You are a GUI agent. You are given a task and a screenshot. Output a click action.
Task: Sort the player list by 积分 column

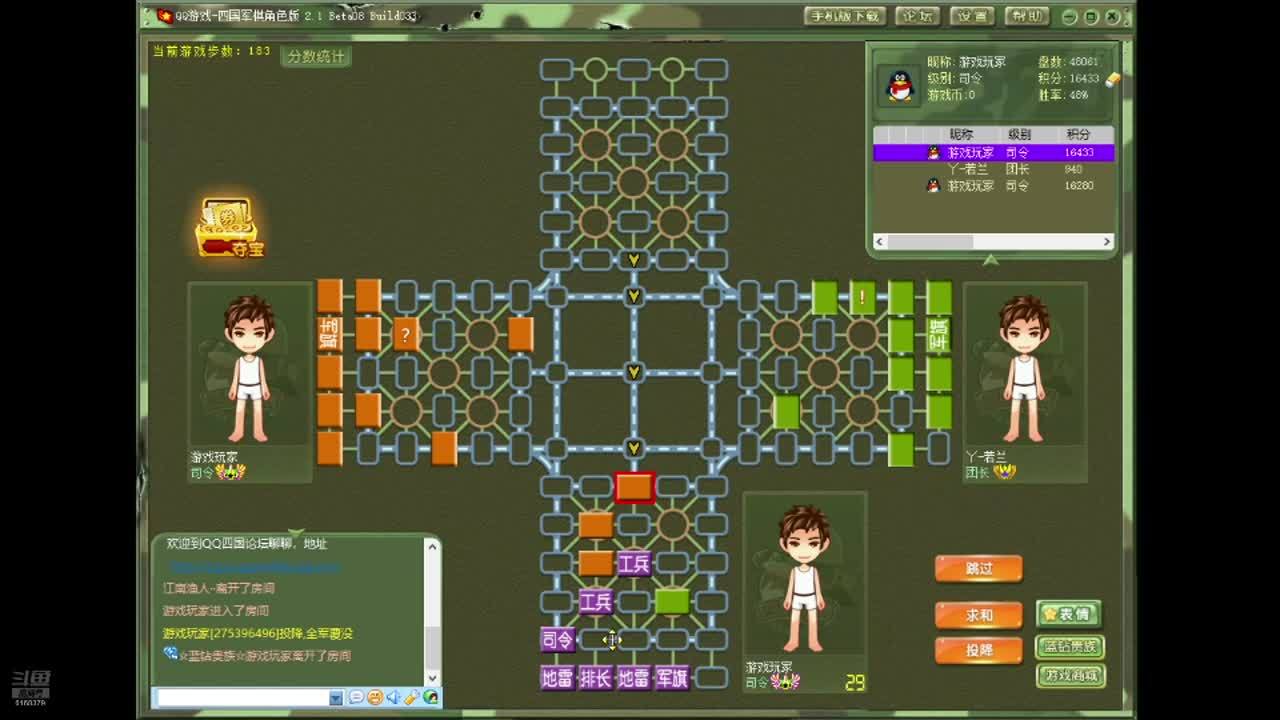pos(1078,134)
